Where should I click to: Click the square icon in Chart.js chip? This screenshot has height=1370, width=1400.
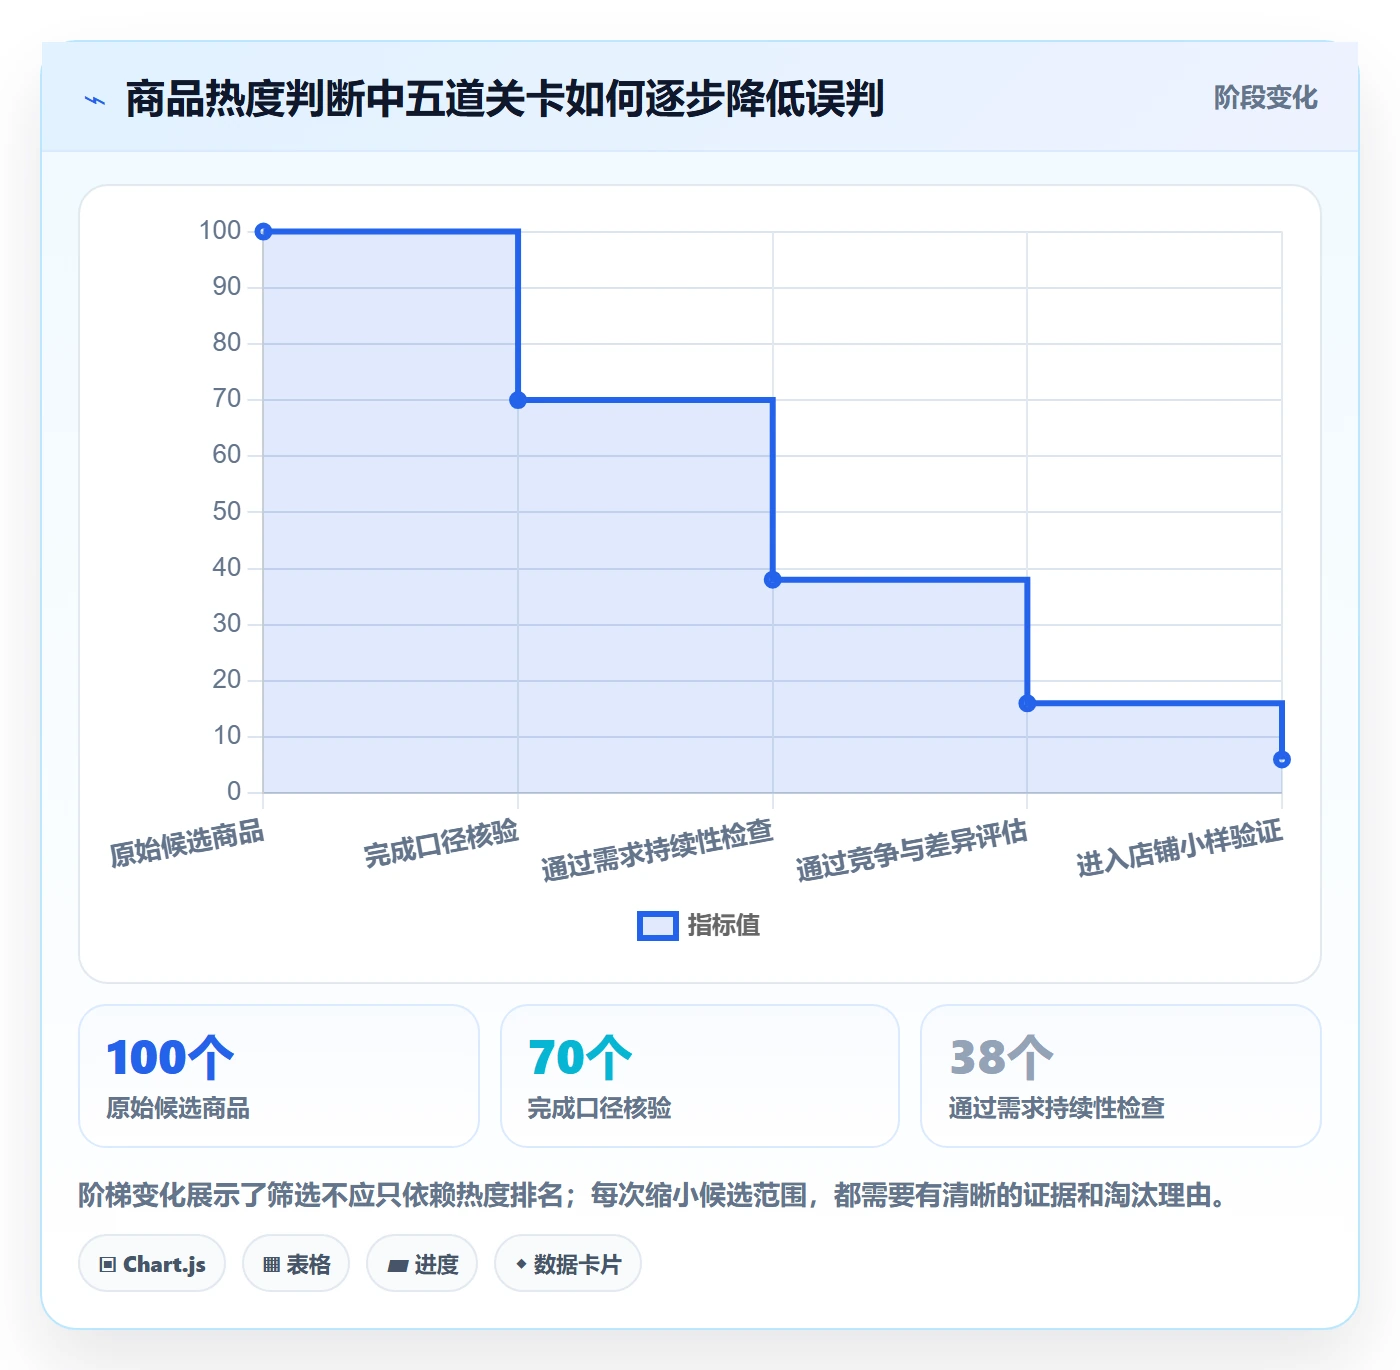pos(108,1265)
